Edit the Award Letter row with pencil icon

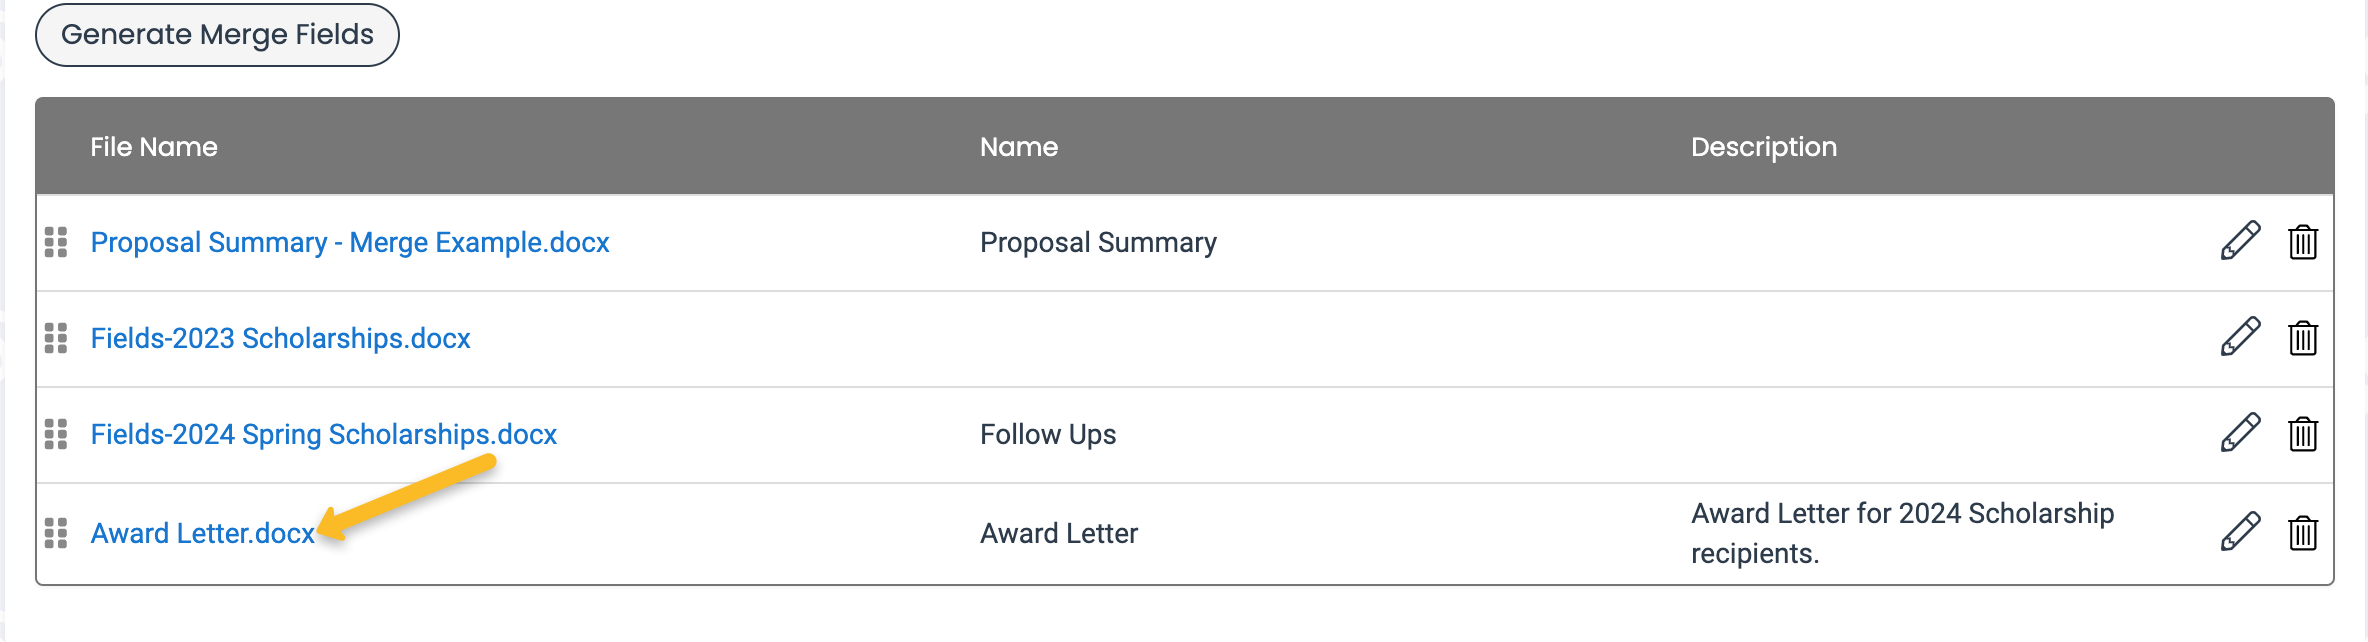(2240, 532)
